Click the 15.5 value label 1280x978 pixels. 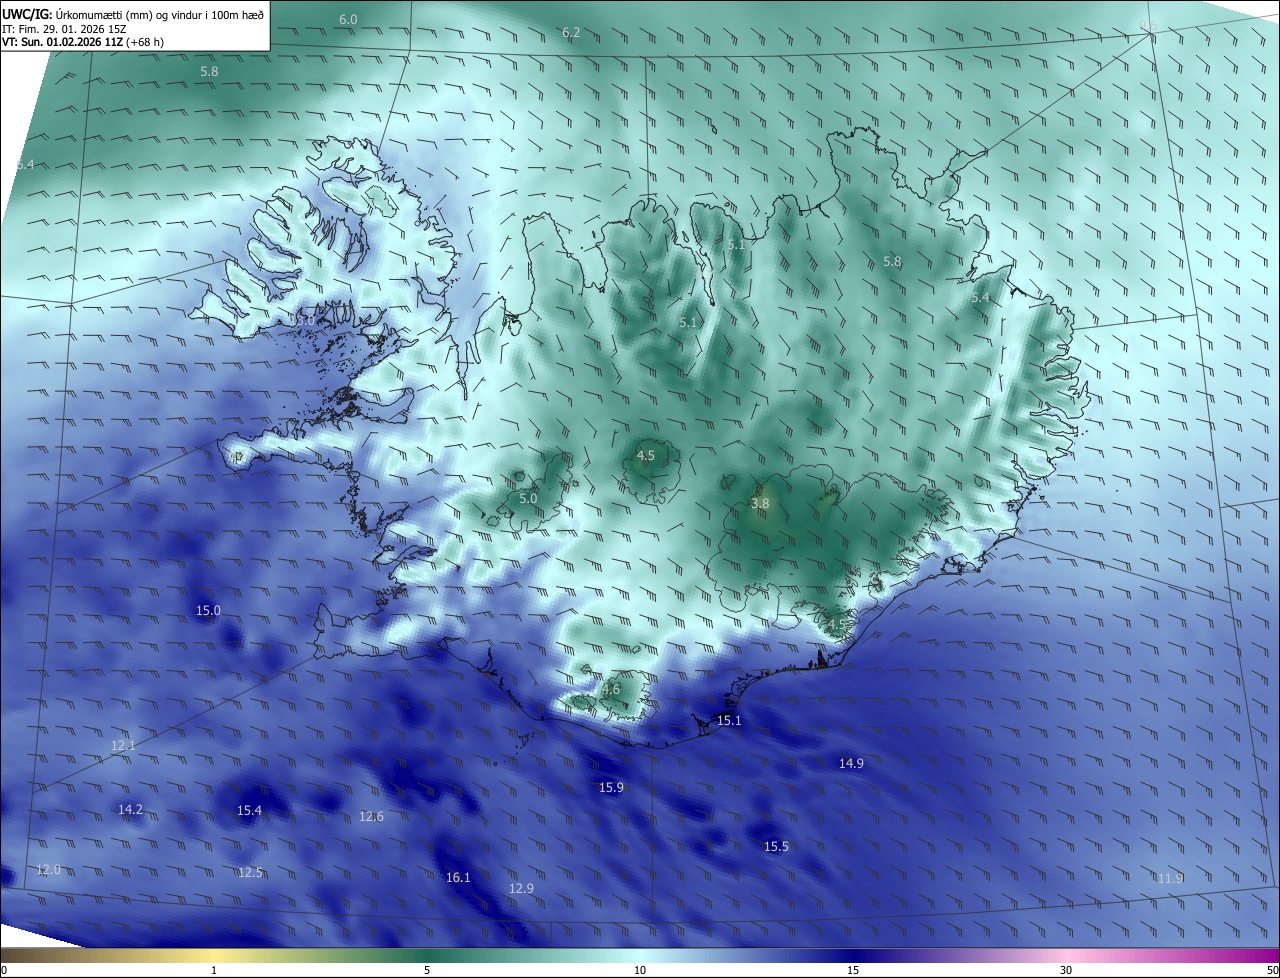(x=776, y=847)
